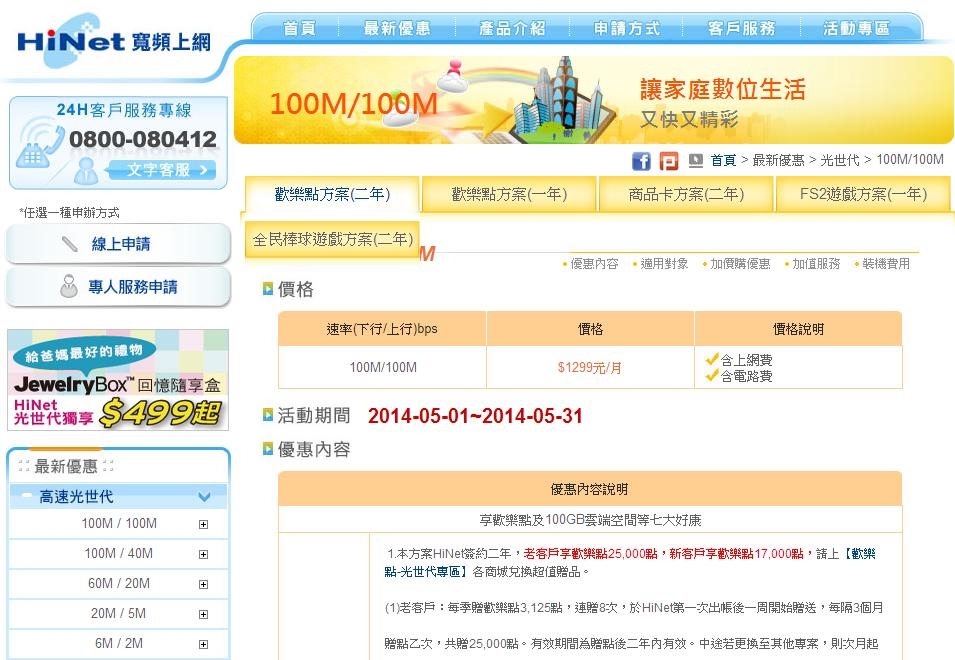The image size is (955, 660).
Task: Click the 優惠內容說明 table header
Action: [590, 489]
